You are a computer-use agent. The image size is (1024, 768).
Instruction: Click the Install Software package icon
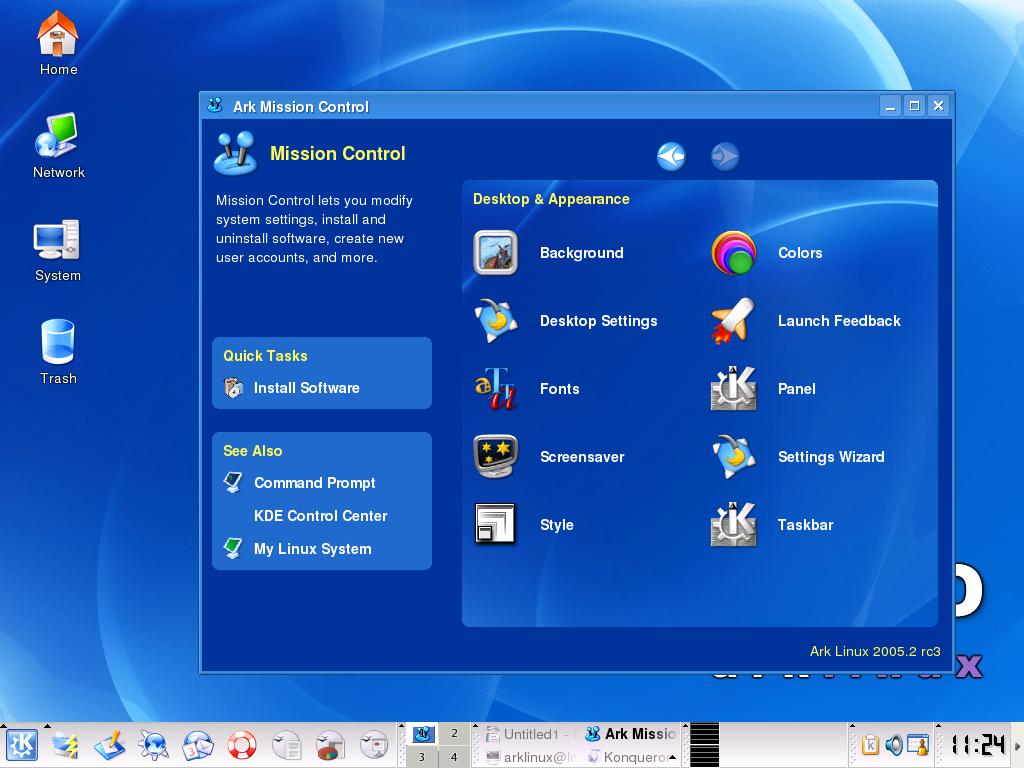coord(233,388)
